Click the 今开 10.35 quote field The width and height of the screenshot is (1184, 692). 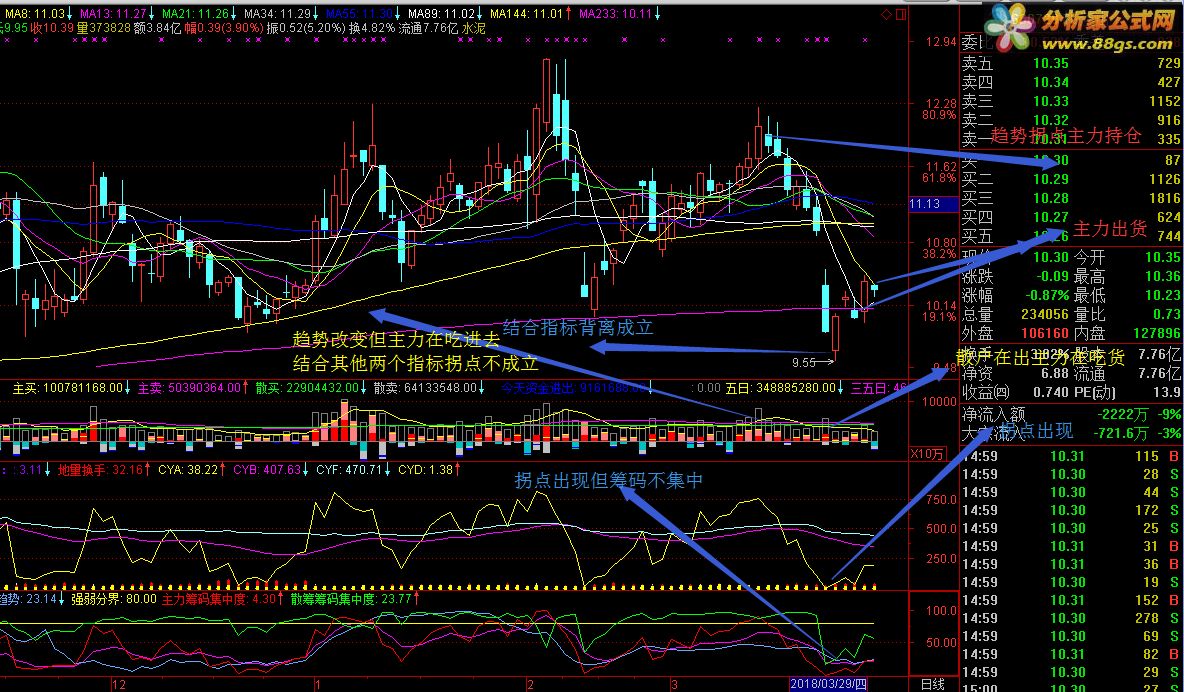coord(1127,258)
